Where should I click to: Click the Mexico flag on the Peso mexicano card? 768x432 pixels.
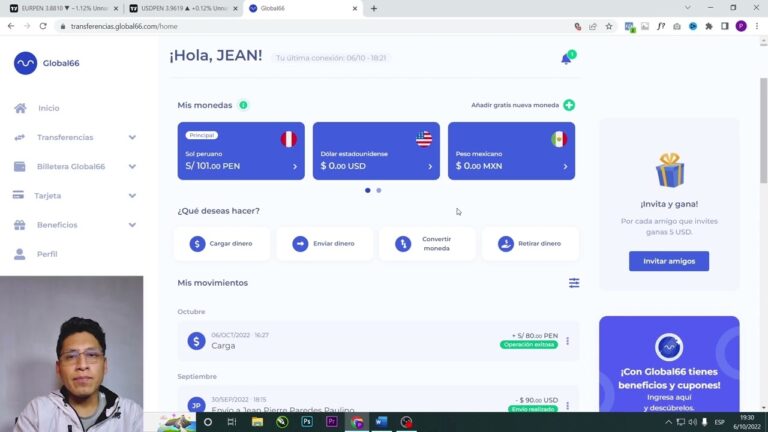tap(559, 139)
